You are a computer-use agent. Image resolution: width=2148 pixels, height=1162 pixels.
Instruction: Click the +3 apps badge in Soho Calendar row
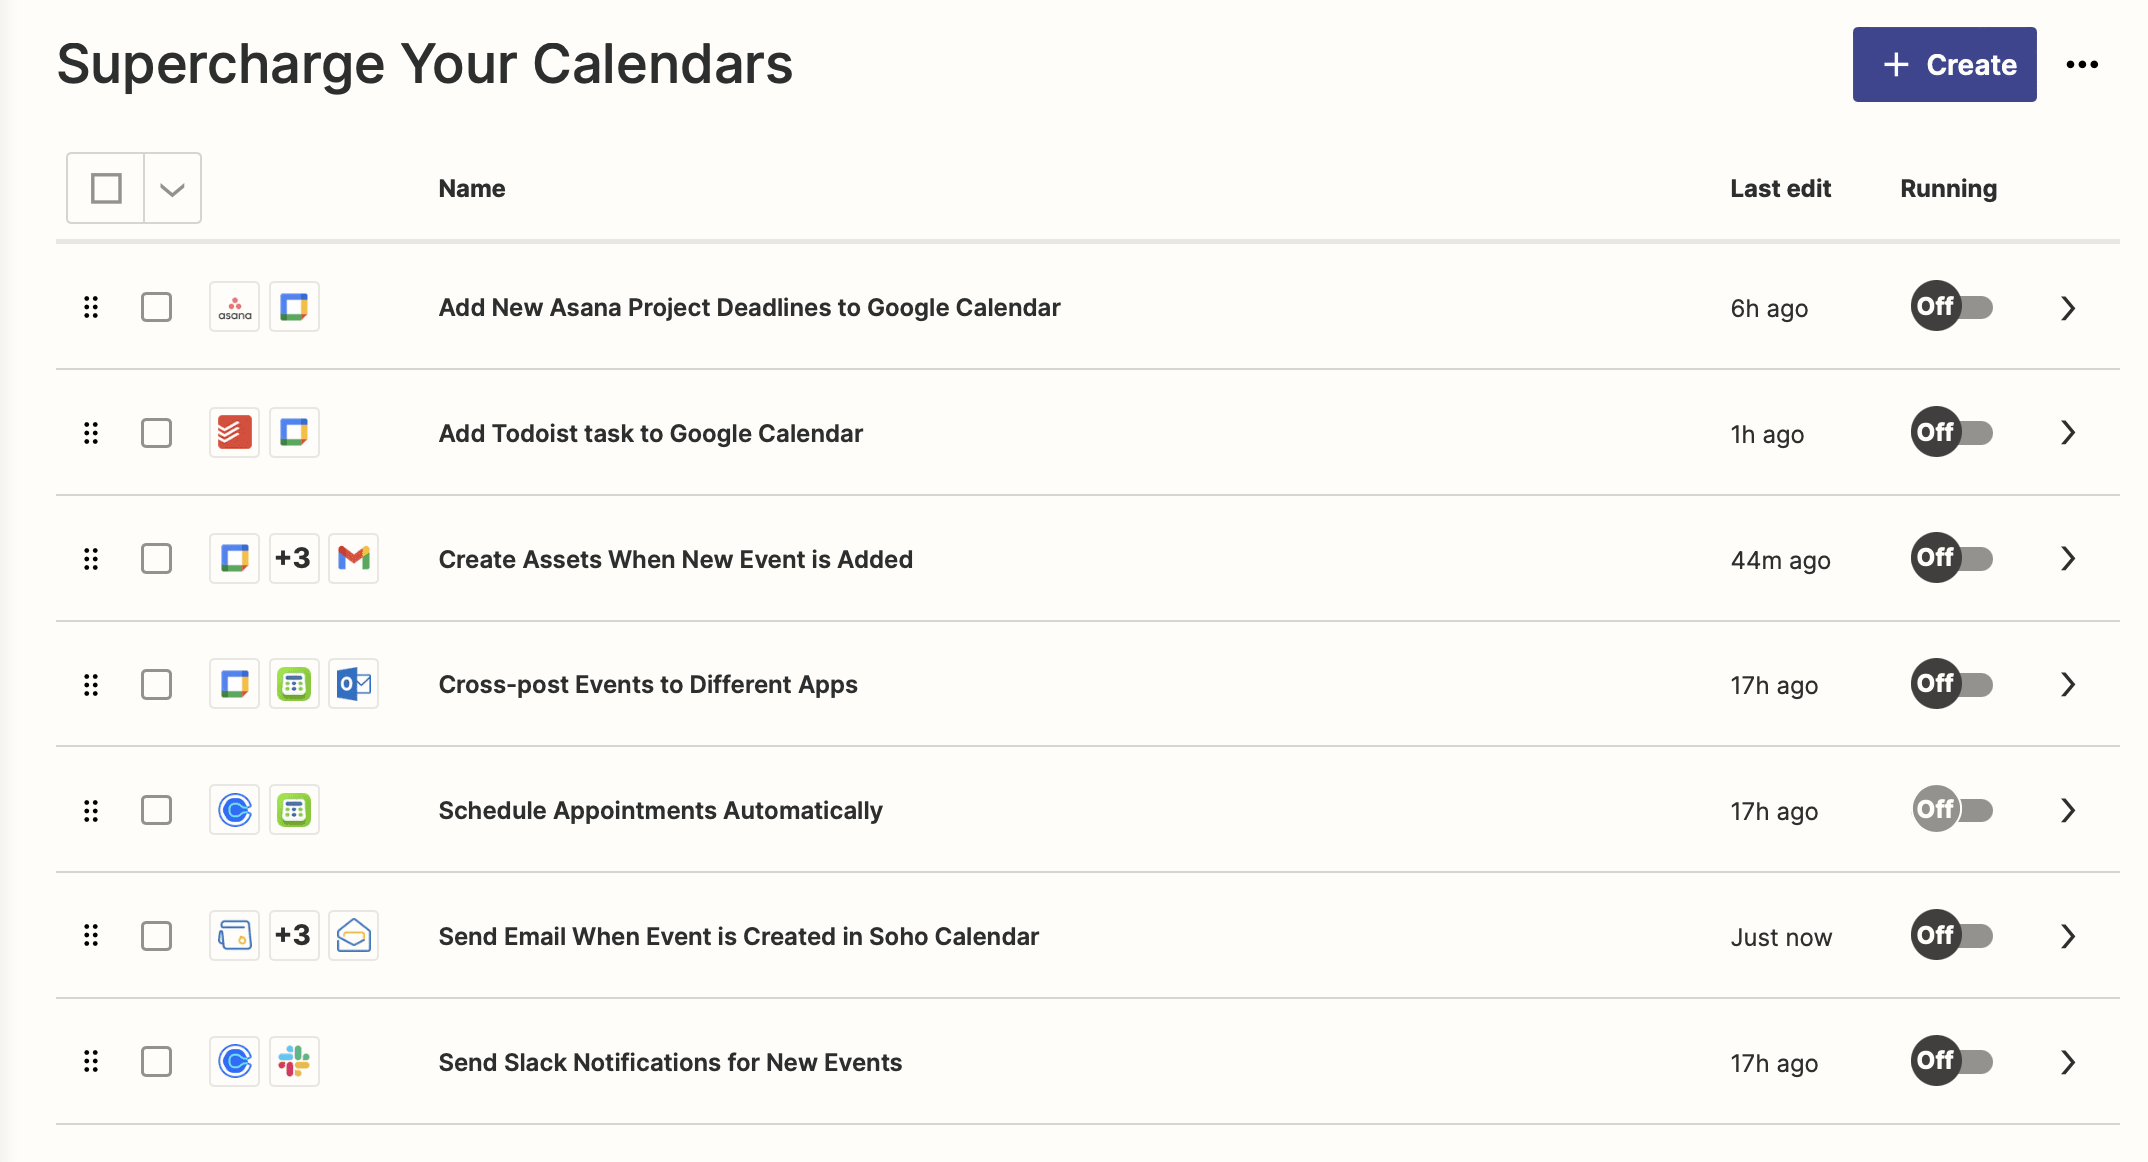pyautogui.click(x=294, y=935)
